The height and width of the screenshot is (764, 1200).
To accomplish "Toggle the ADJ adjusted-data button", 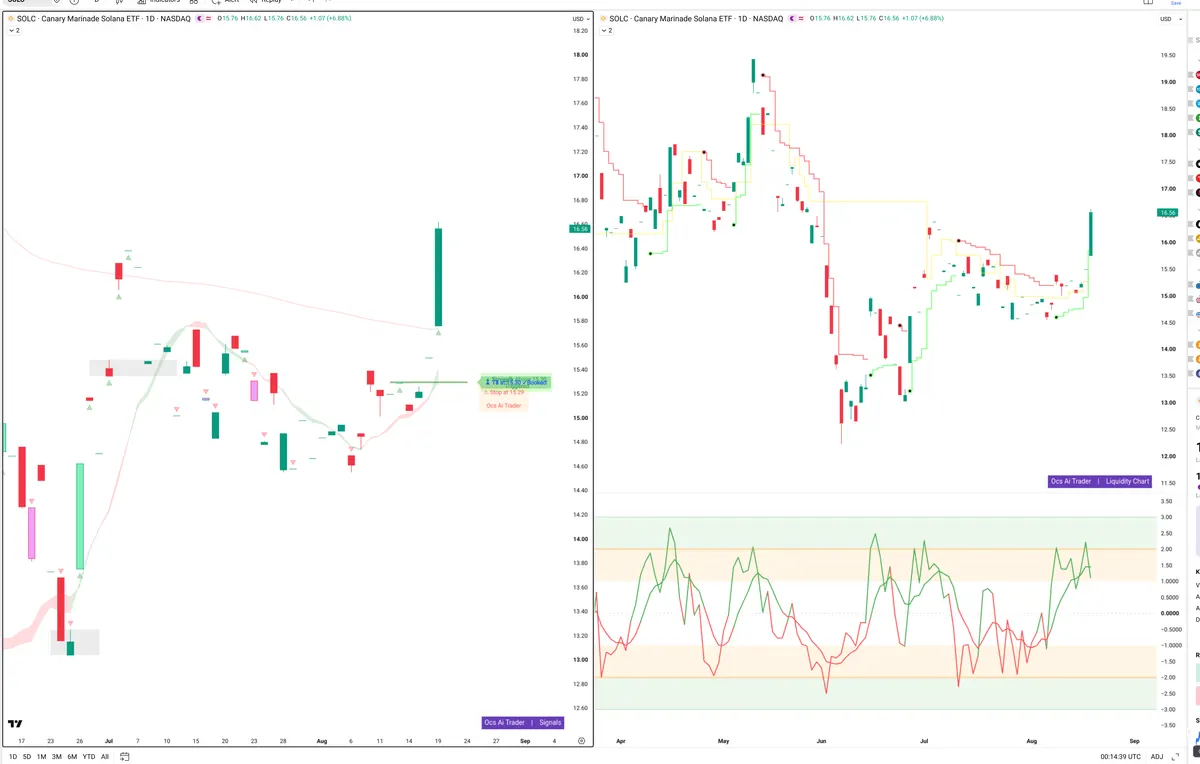I will coord(1157,757).
